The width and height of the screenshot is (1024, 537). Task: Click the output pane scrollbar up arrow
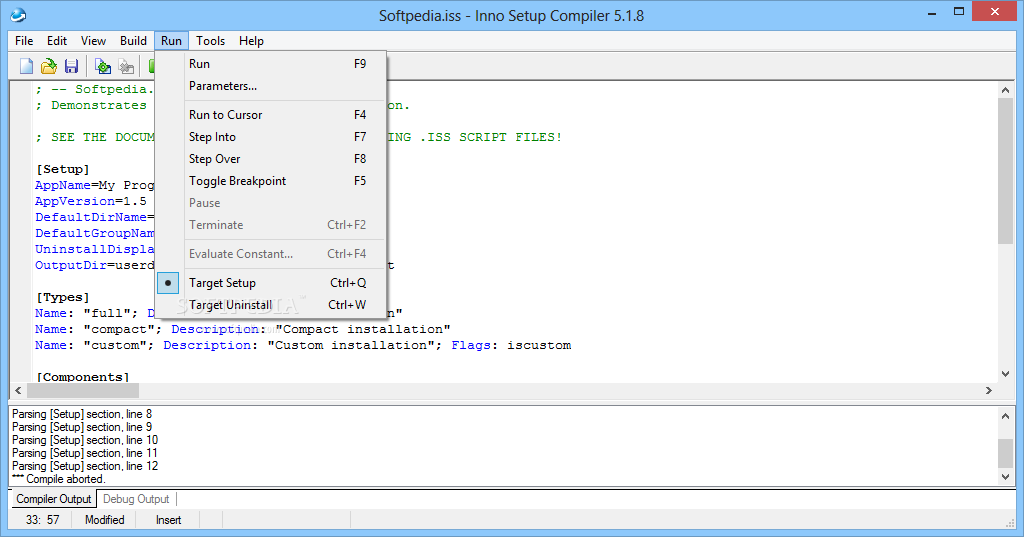pos(1005,416)
